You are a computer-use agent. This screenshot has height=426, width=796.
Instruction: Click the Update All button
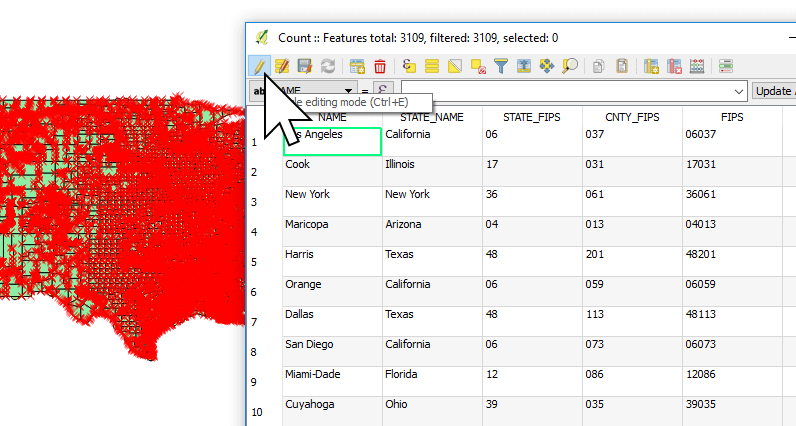(x=774, y=91)
